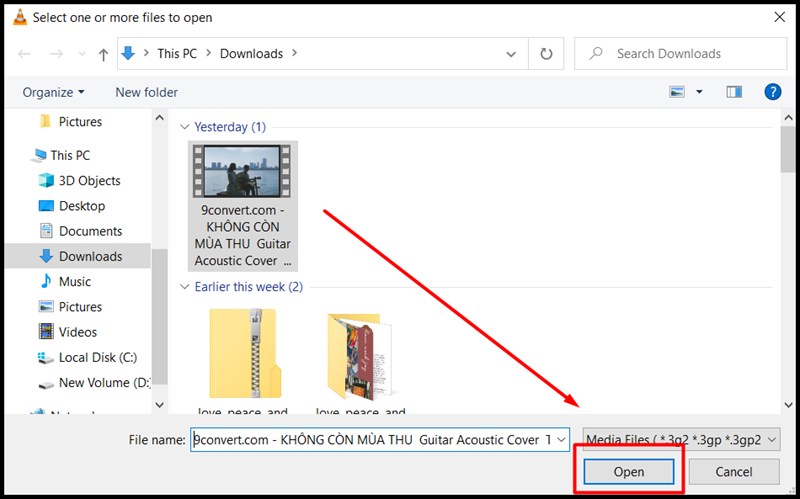The width and height of the screenshot is (800, 499).
Task: Click the Back navigation arrow
Action: tap(24, 54)
